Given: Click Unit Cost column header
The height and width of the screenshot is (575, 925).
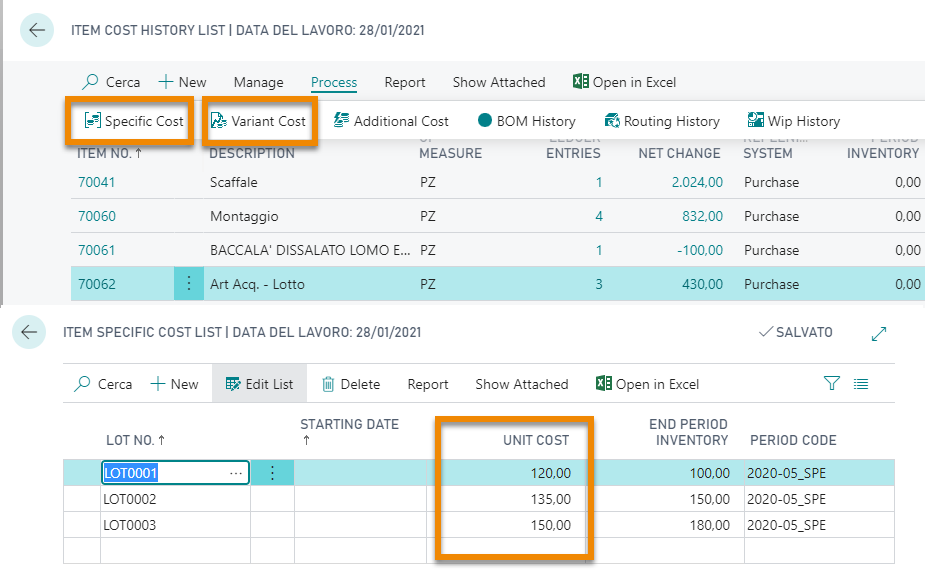Looking at the screenshot, I should pyautogui.click(x=536, y=440).
